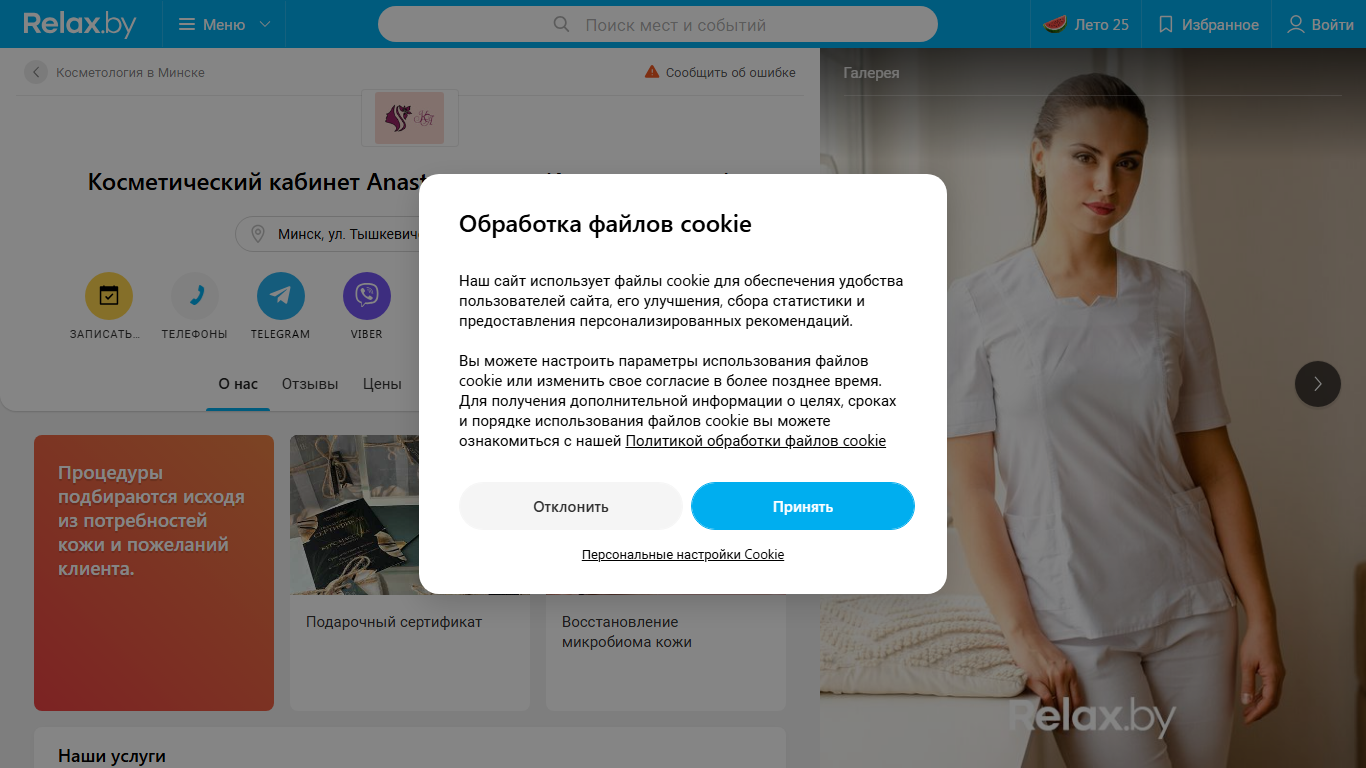Show next gallery photo with arrow
Image resolution: width=1366 pixels, height=768 pixels.
point(1318,383)
